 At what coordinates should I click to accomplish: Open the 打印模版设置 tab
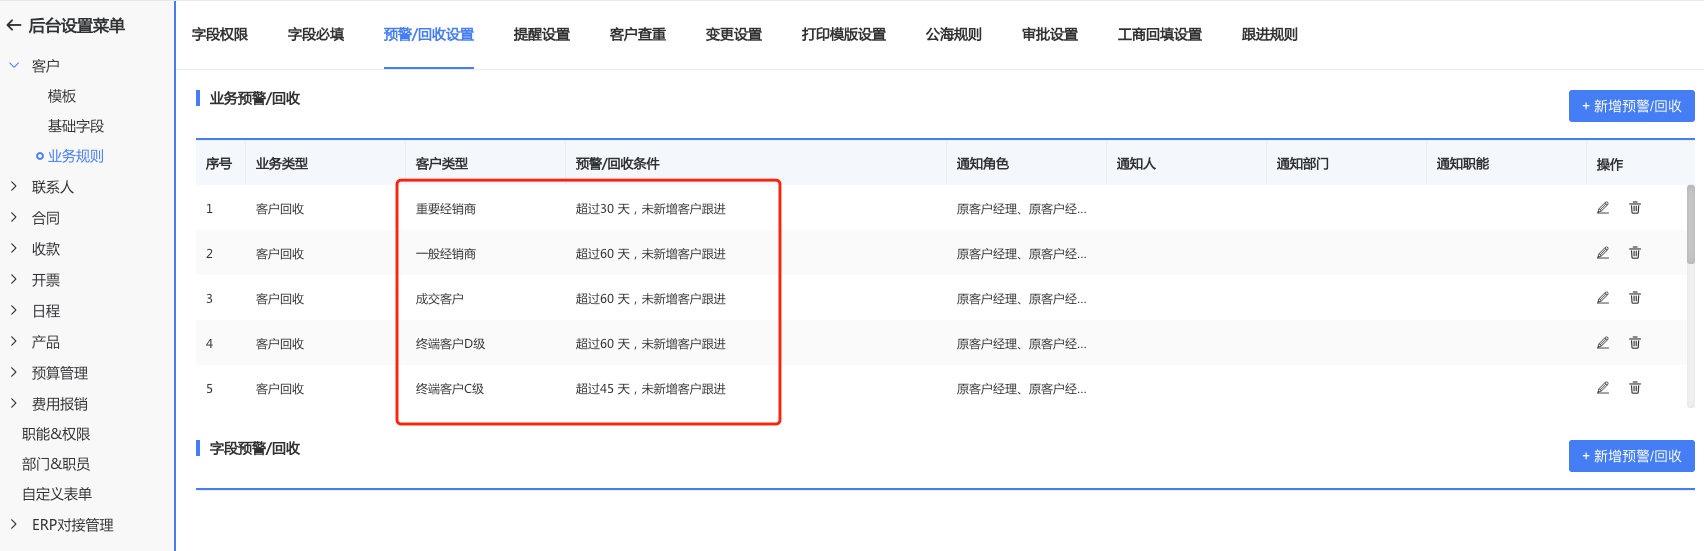844,35
